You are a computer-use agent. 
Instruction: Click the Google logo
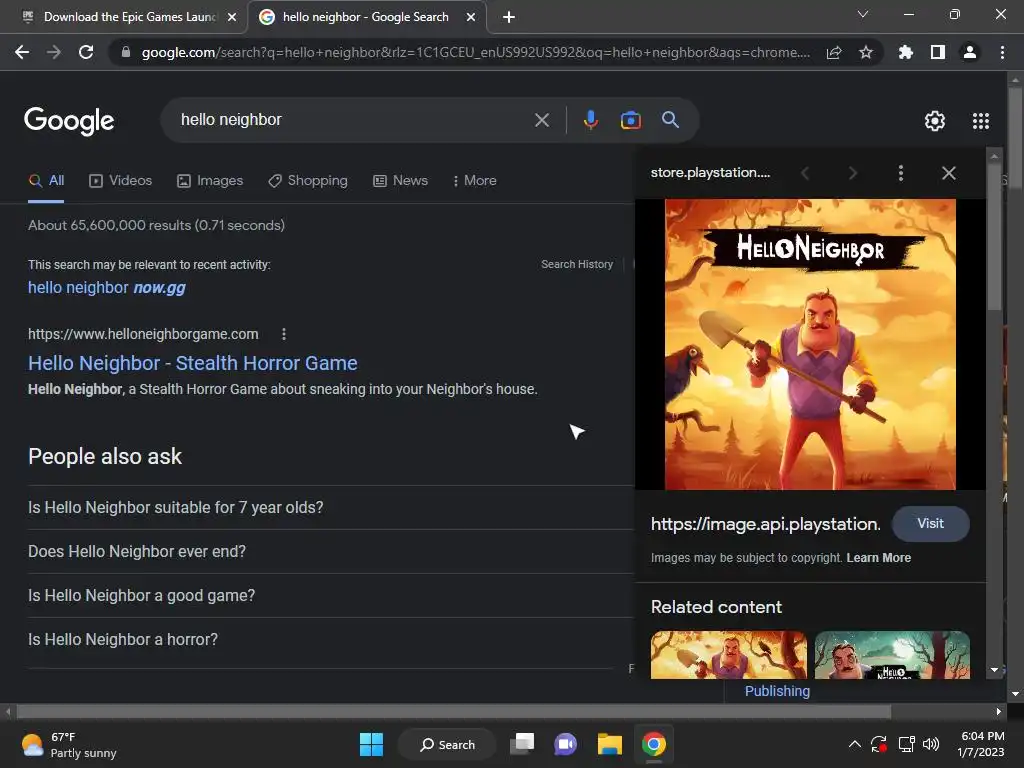[69, 121]
